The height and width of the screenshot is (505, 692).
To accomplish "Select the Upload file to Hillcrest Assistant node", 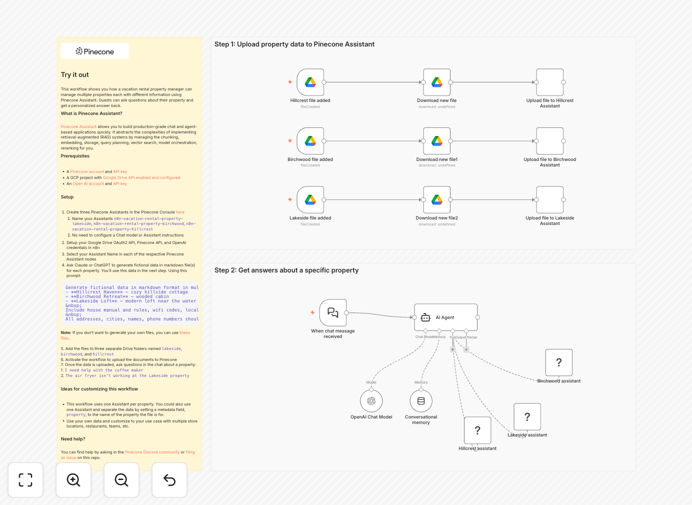I will 550,82.
